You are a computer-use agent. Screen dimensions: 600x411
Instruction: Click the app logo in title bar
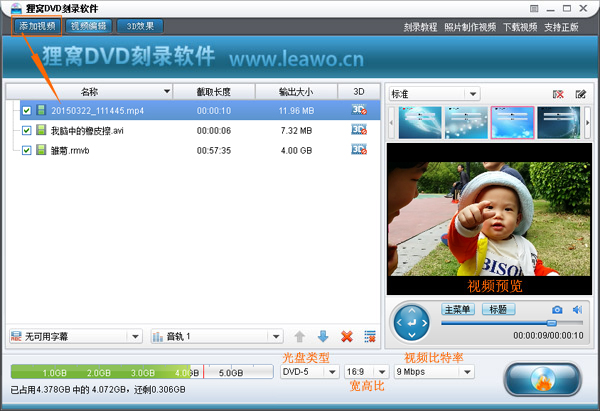tap(16, 8)
